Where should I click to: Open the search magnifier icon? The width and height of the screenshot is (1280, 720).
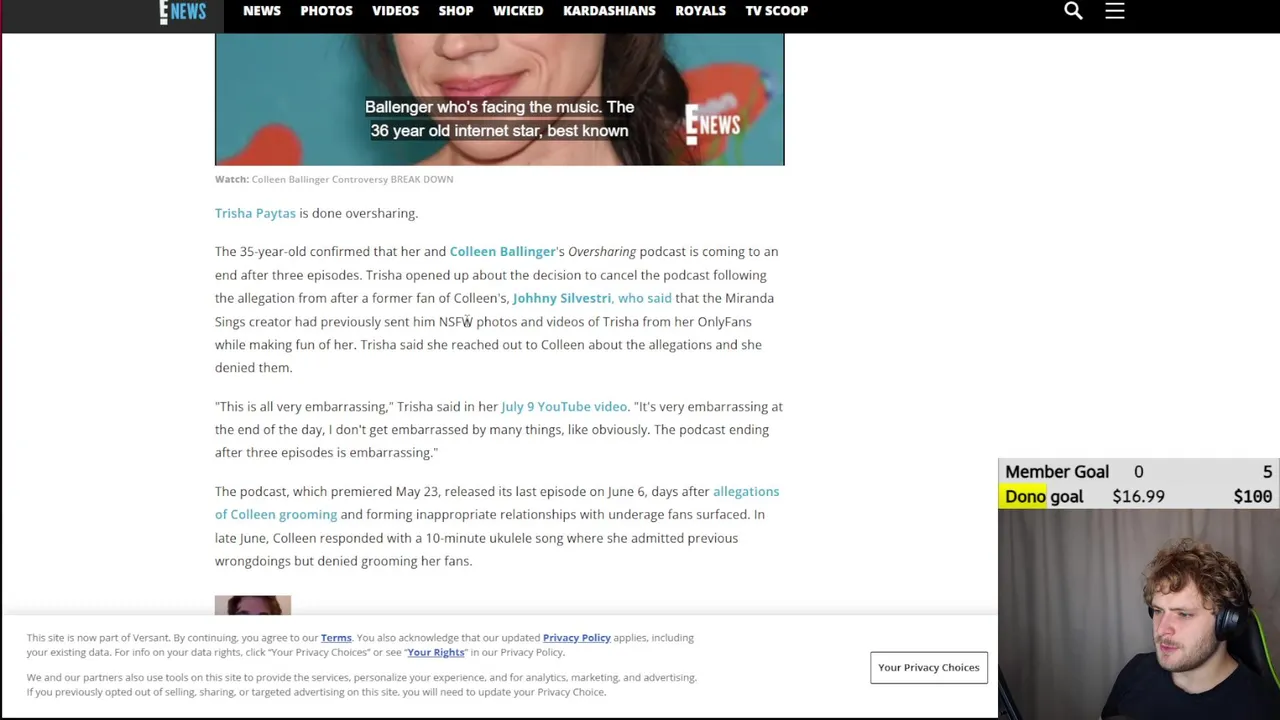tap(1073, 11)
